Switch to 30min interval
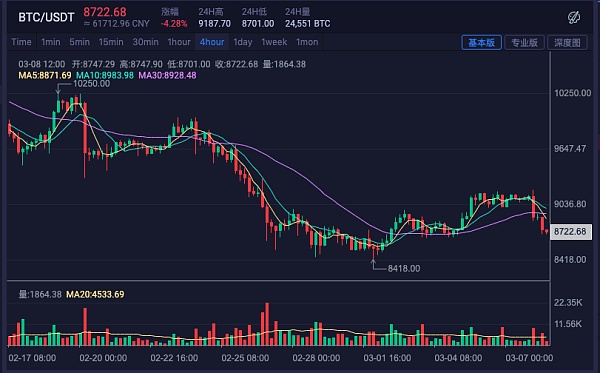 pyautogui.click(x=145, y=42)
